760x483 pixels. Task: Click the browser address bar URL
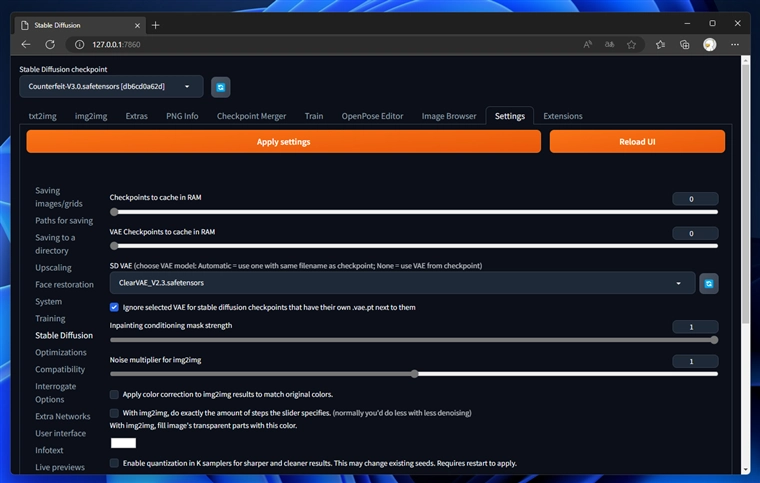[x=116, y=45]
